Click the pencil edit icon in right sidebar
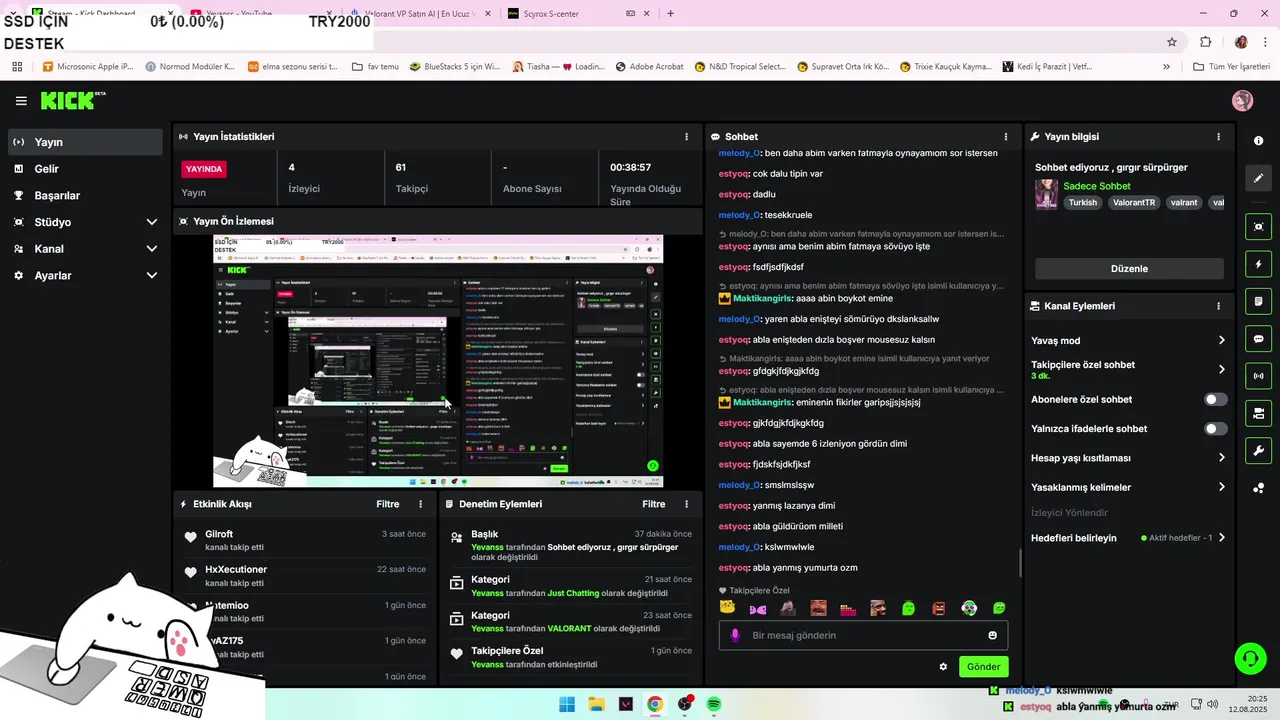Image resolution: width=1280 pixels, height=720 pixels. (1258, 178)
